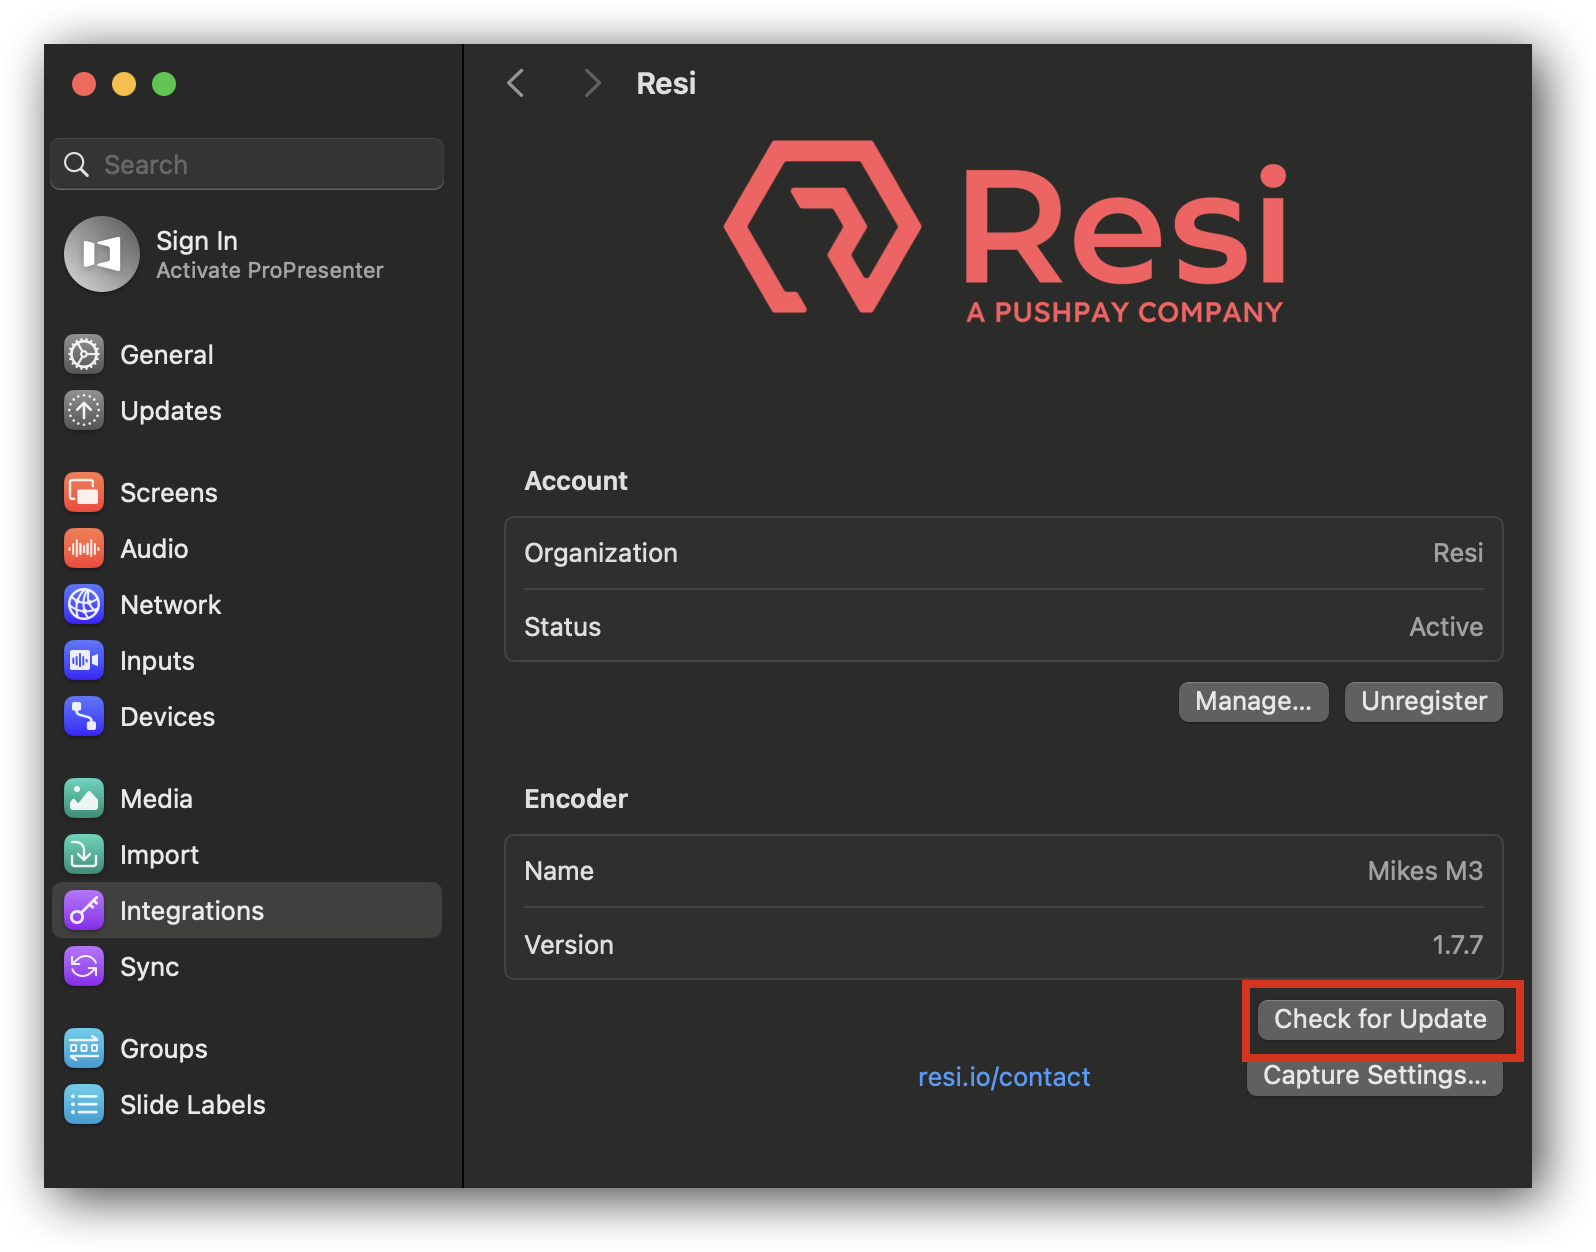The image size is (1596, 1252).
Task: Click the Media picture icon
Action: click(x=84, y=798)
